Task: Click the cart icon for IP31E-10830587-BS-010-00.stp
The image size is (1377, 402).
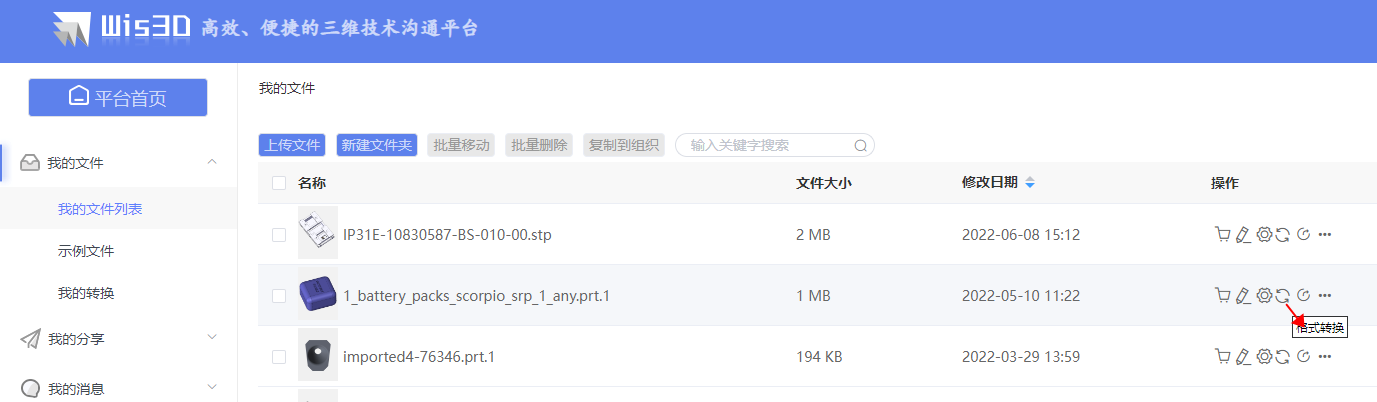Action: [1222, 235]
